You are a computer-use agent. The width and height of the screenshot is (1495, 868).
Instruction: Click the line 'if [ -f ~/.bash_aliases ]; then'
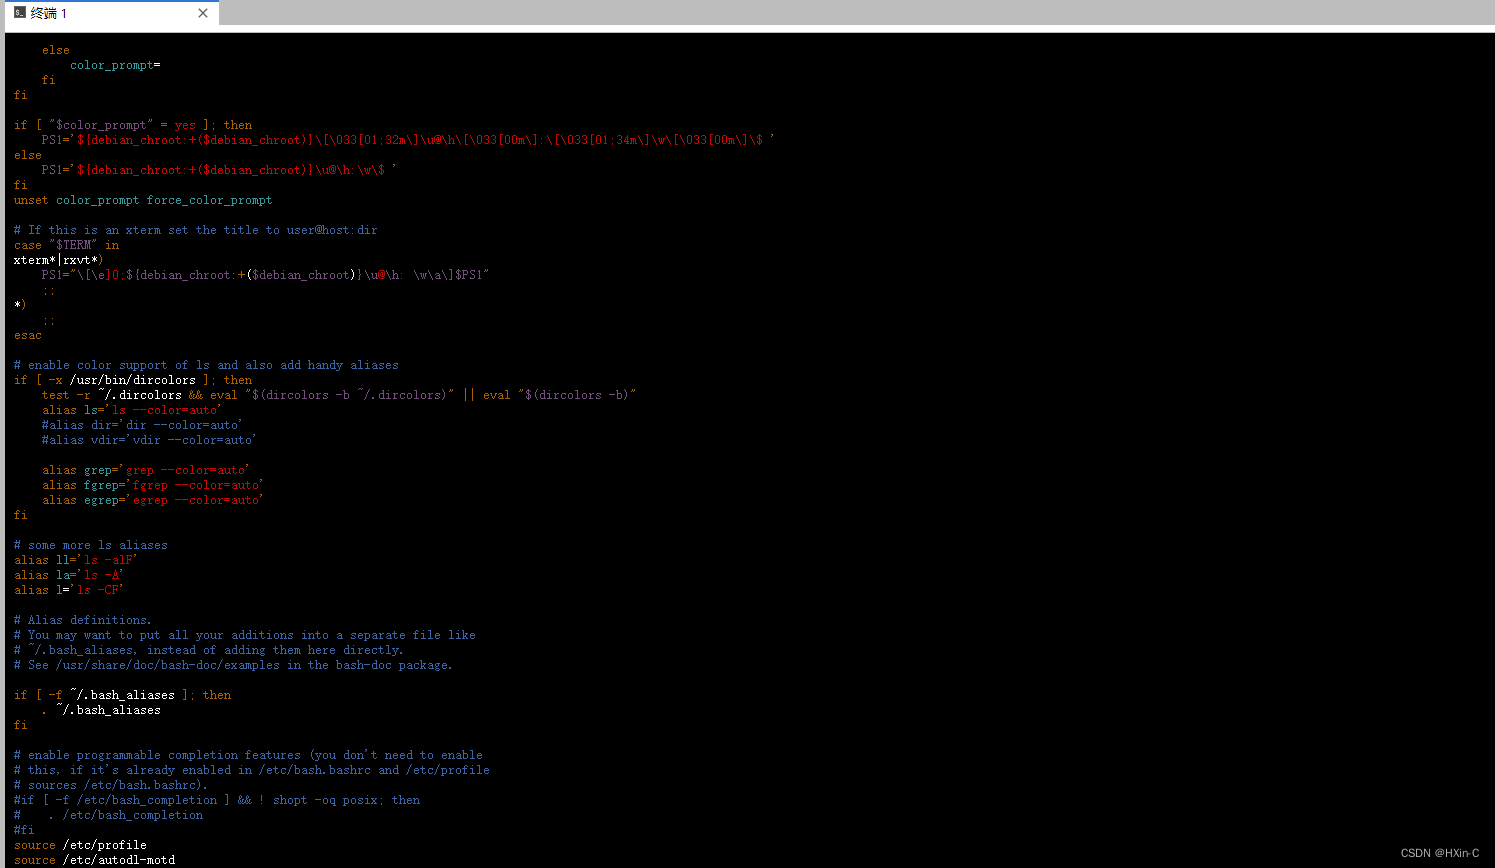coord(122,695)
